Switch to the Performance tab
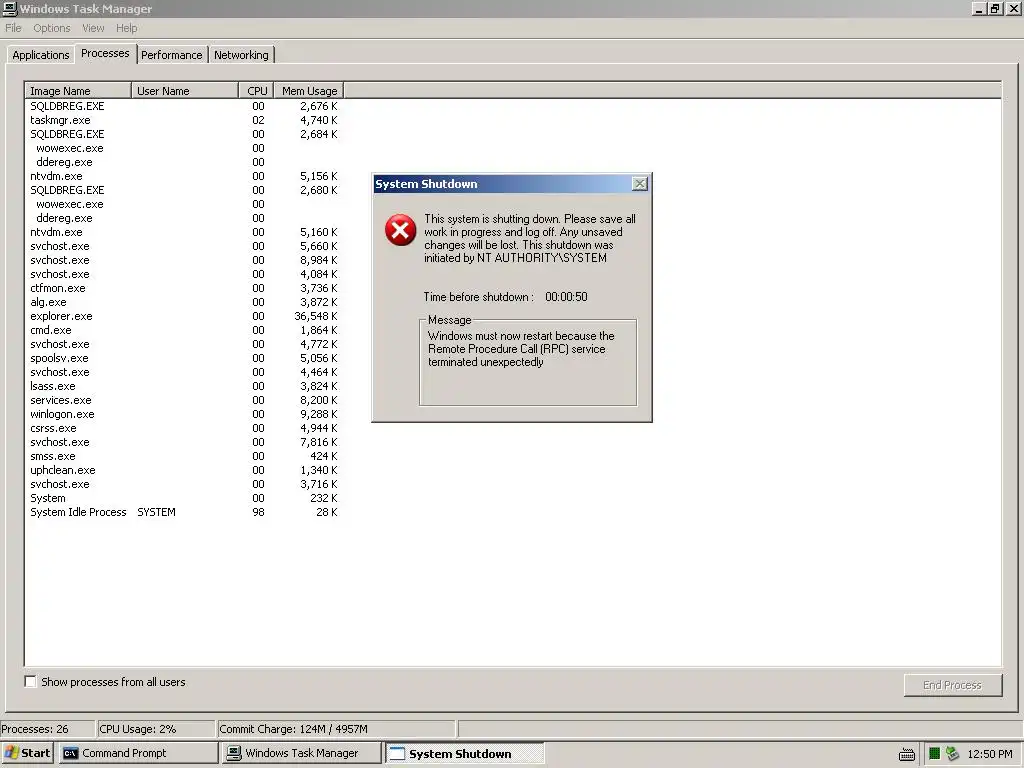1024x768 pixels. (172, 55)
